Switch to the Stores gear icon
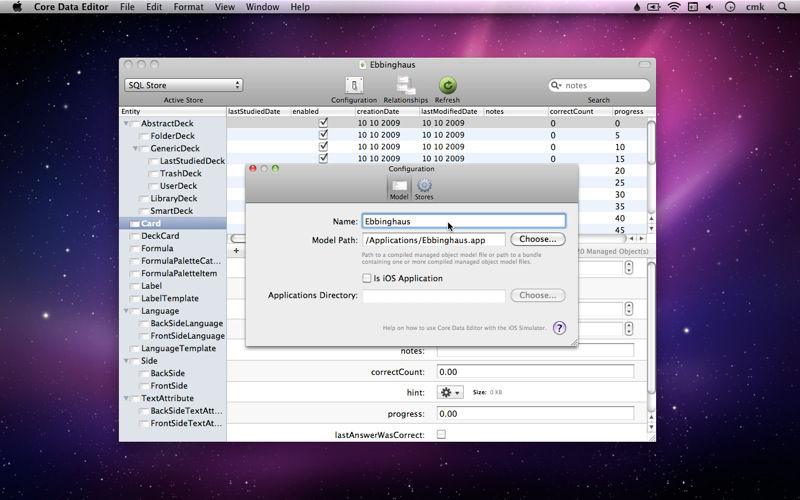800x500 pixels. [x=424, y=185]
